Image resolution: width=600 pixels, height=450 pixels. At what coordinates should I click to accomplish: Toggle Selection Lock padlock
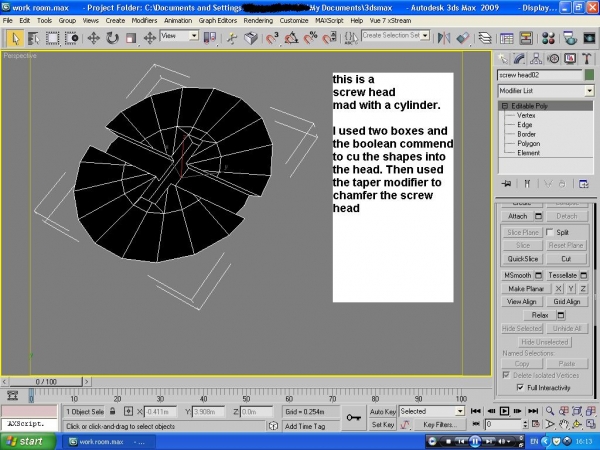112,411
